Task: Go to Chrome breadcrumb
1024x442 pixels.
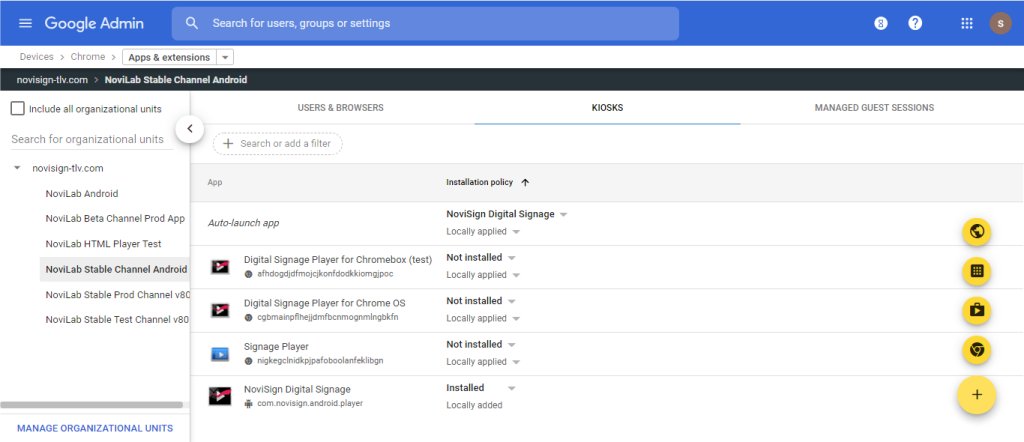Action: point(88,57)
